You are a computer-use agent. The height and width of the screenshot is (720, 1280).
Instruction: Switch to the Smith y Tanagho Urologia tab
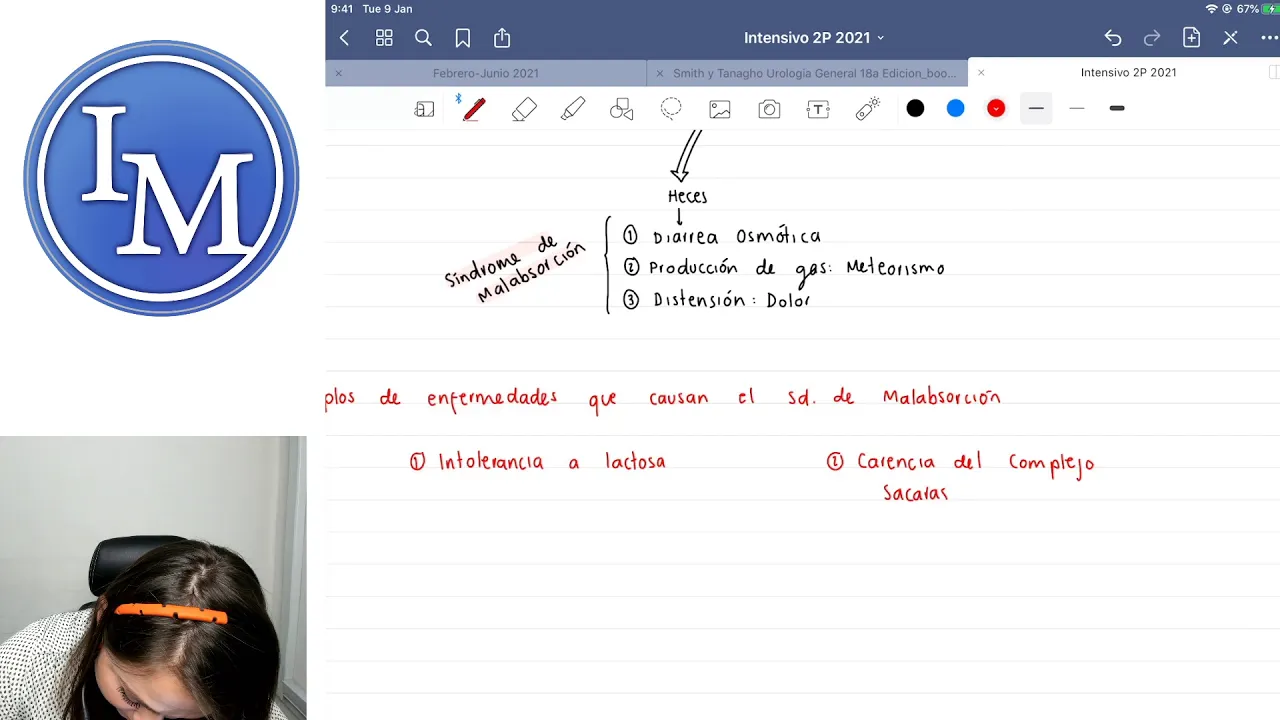click(x=814, y=73)
